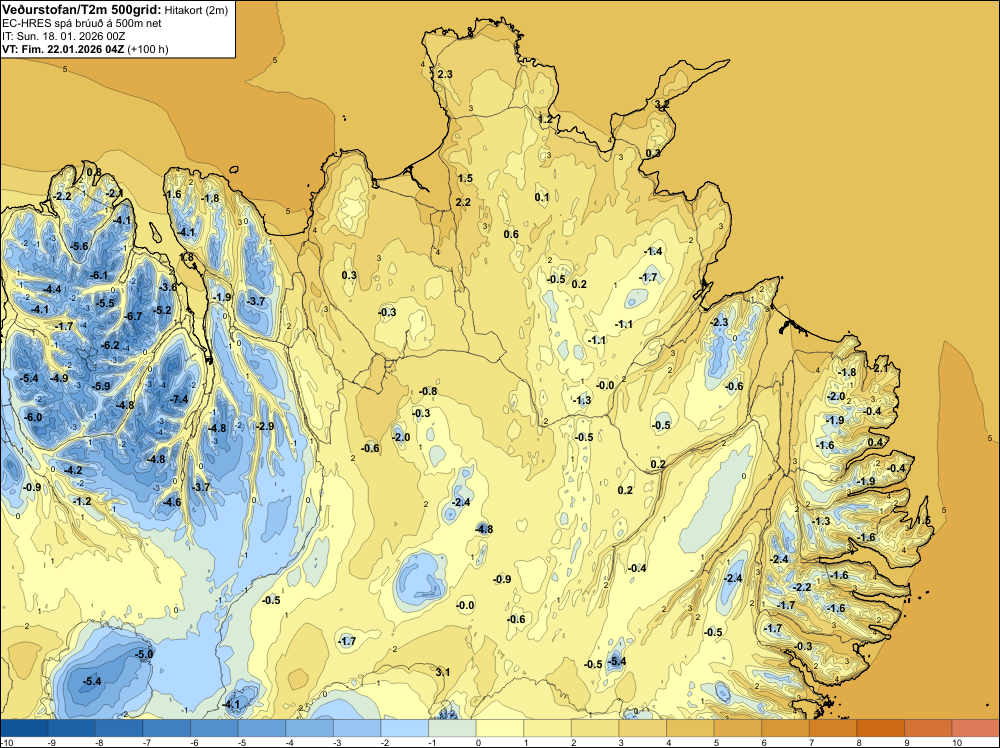Click the 'Hitakort (2m)' subtitle text
This screenshot has height=748, width=1000.
coord(196,10)
